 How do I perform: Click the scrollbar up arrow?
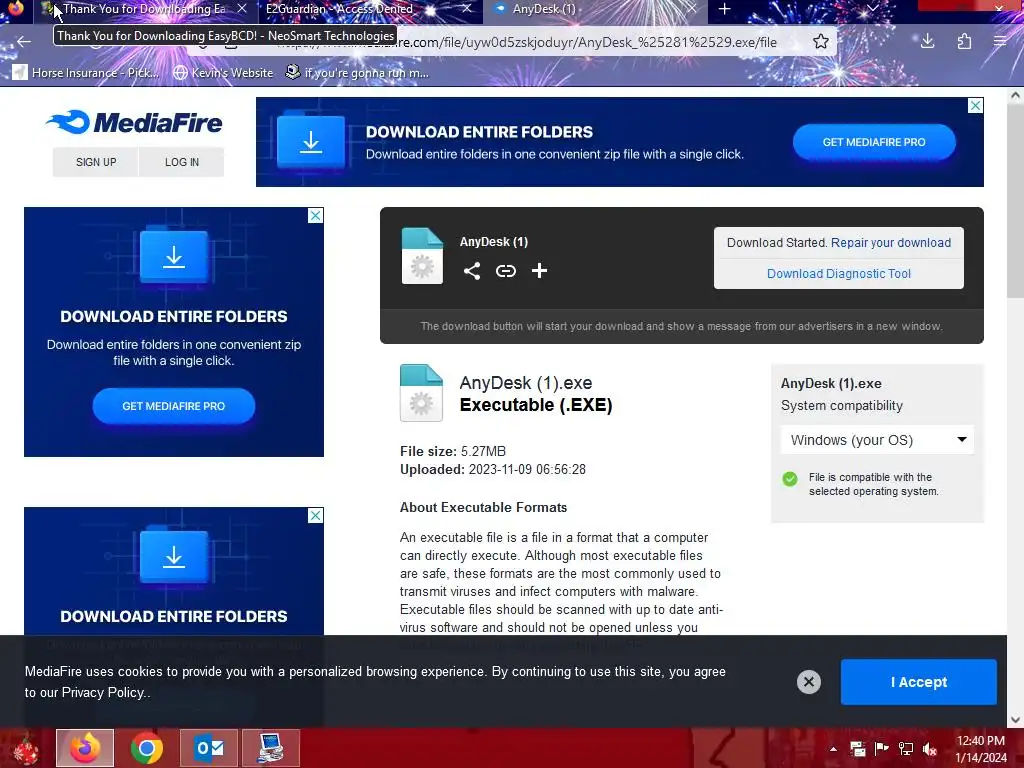click(x=1015, y=95)
